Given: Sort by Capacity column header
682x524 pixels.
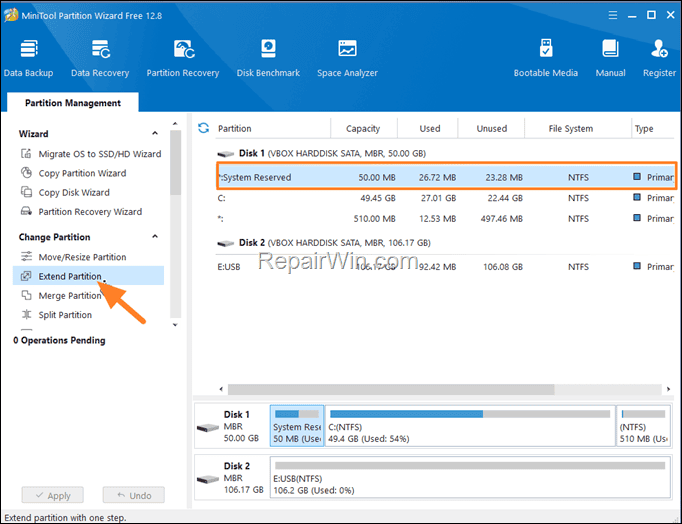Looking at the screenshot, I should 363,128.
